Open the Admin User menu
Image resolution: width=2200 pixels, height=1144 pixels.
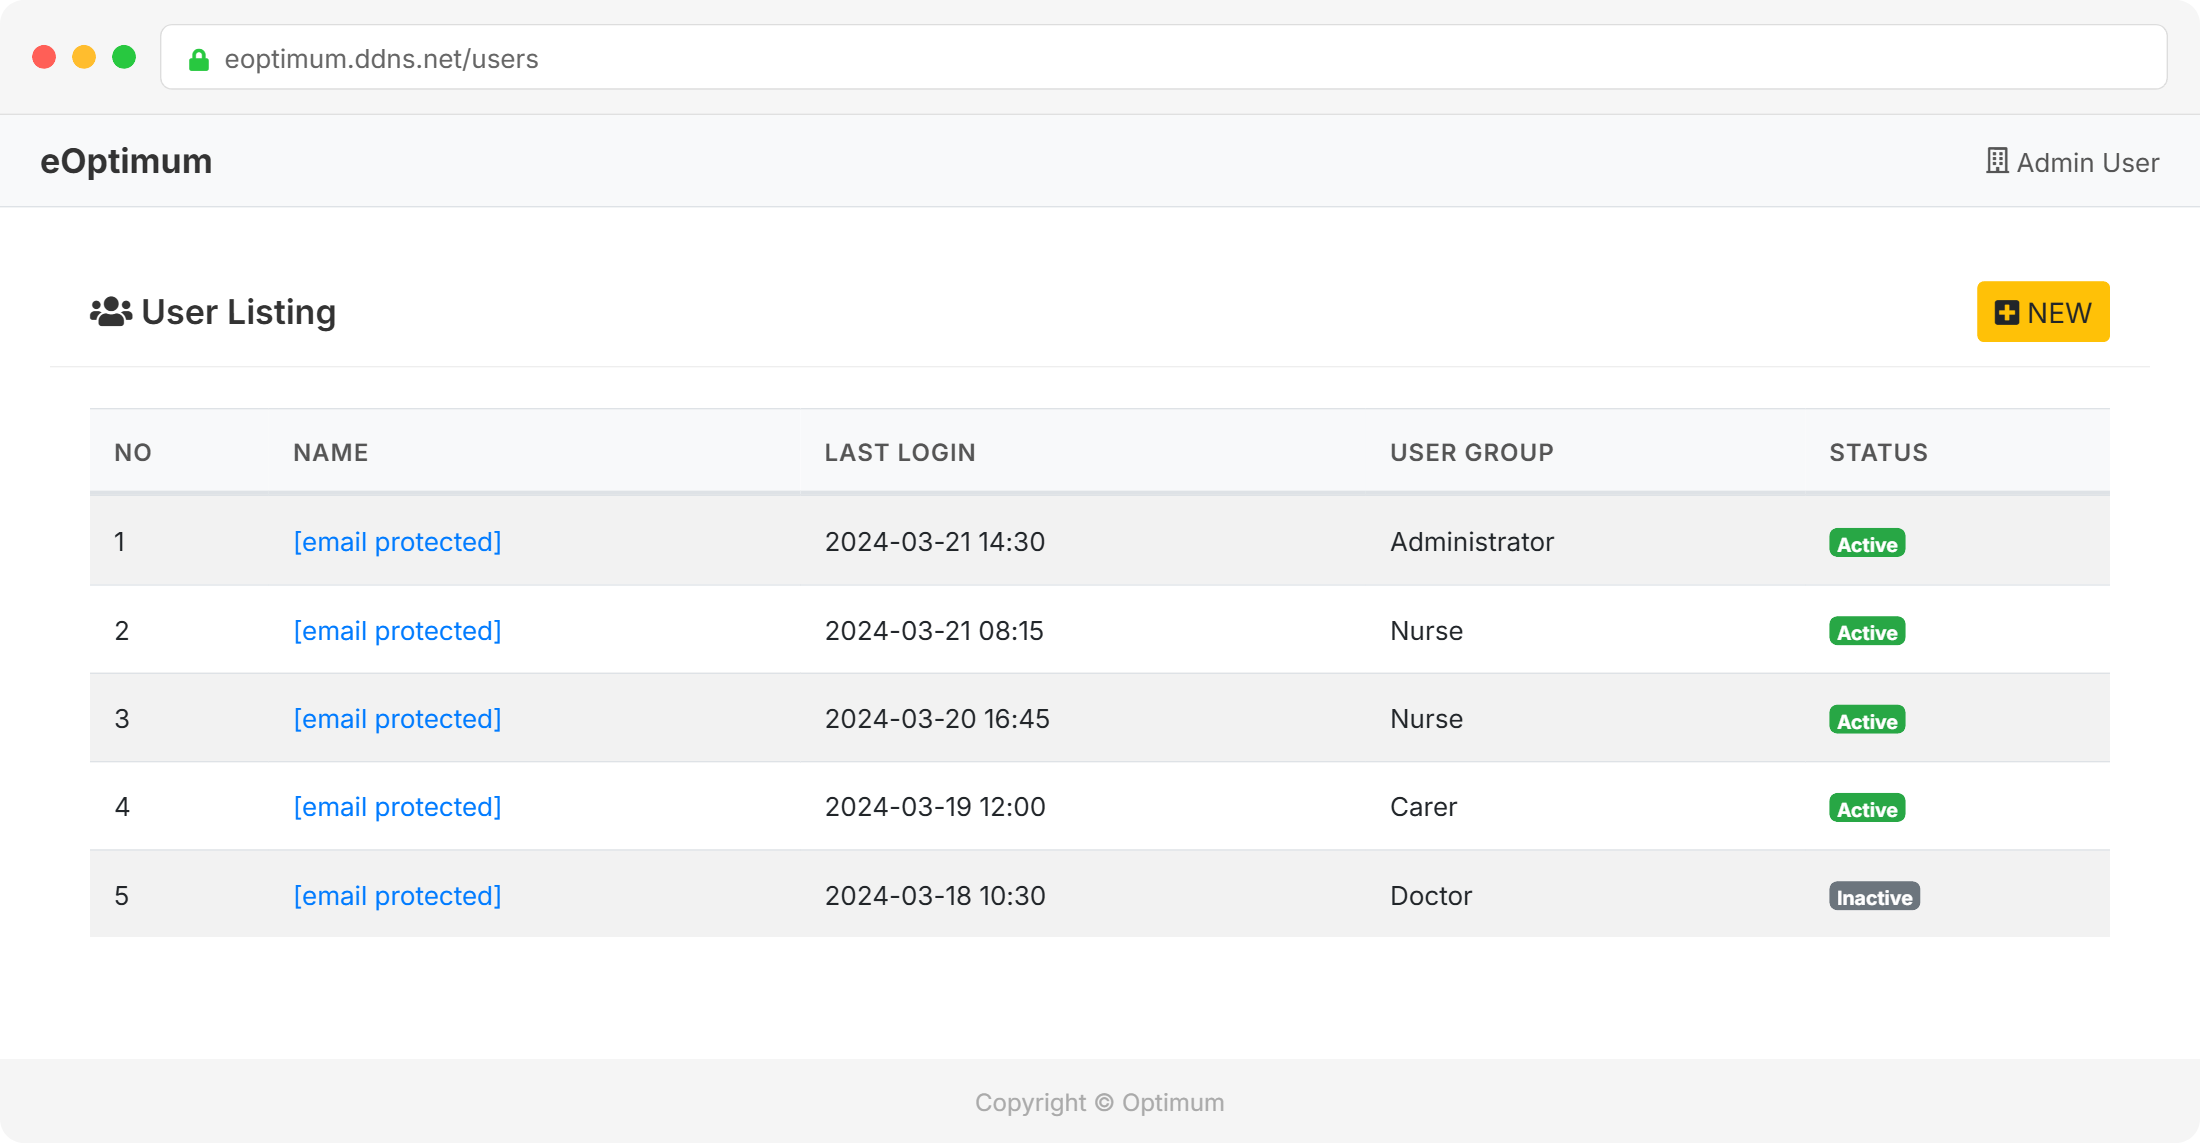tap(2086, 162)
